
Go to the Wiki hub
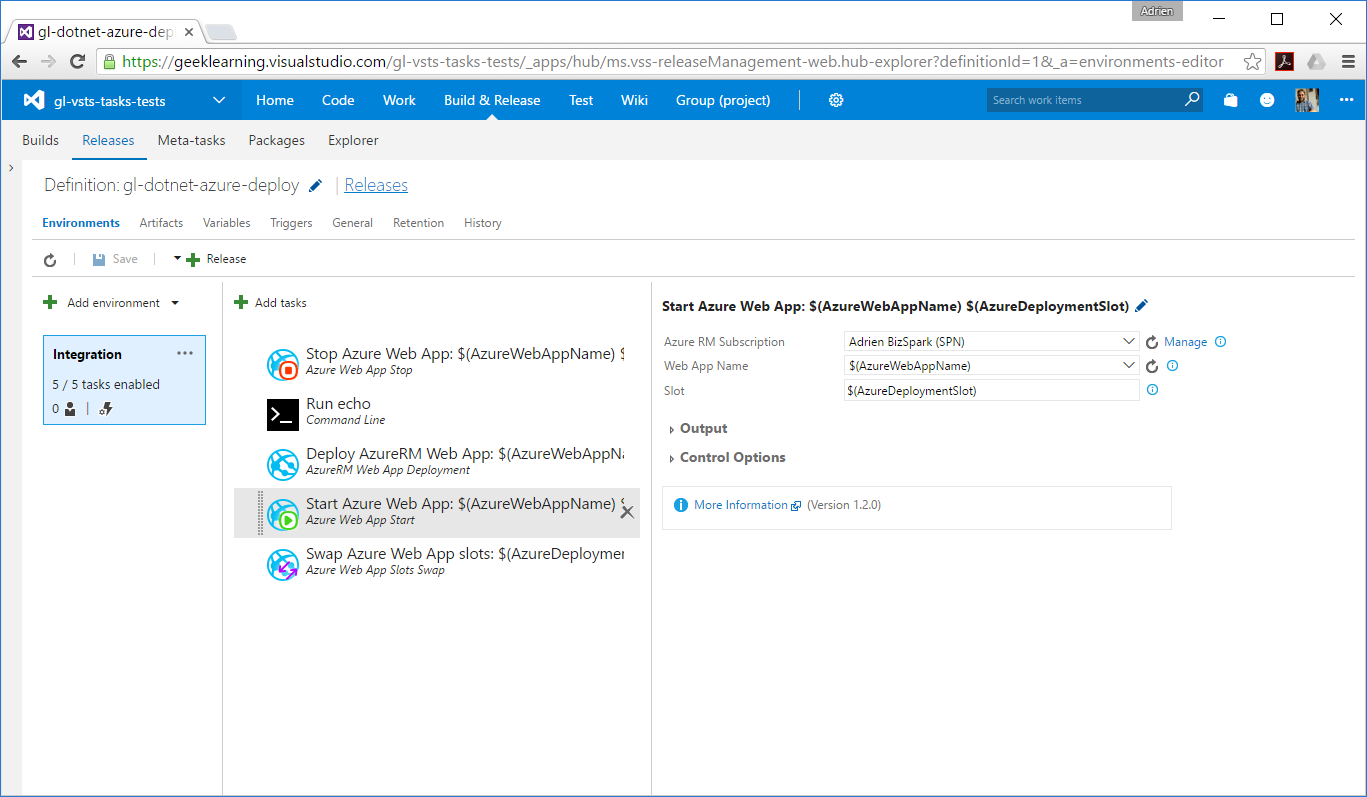pos(634,100)
